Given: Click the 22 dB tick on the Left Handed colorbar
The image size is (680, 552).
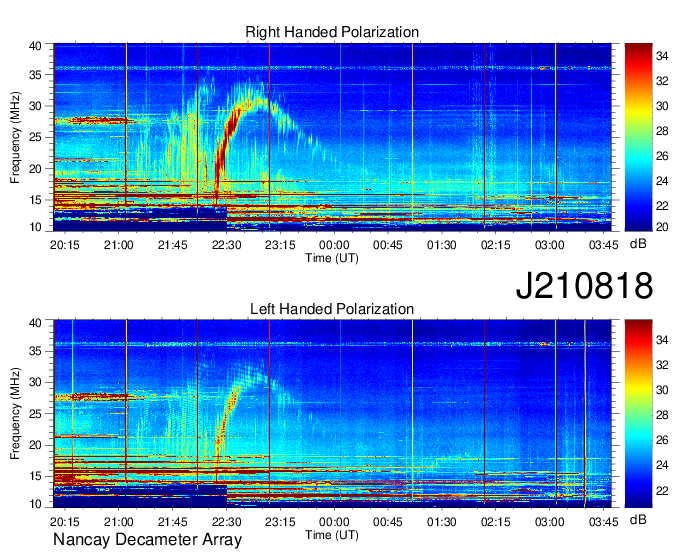Looking at the screenshot, I should point(662,491).
